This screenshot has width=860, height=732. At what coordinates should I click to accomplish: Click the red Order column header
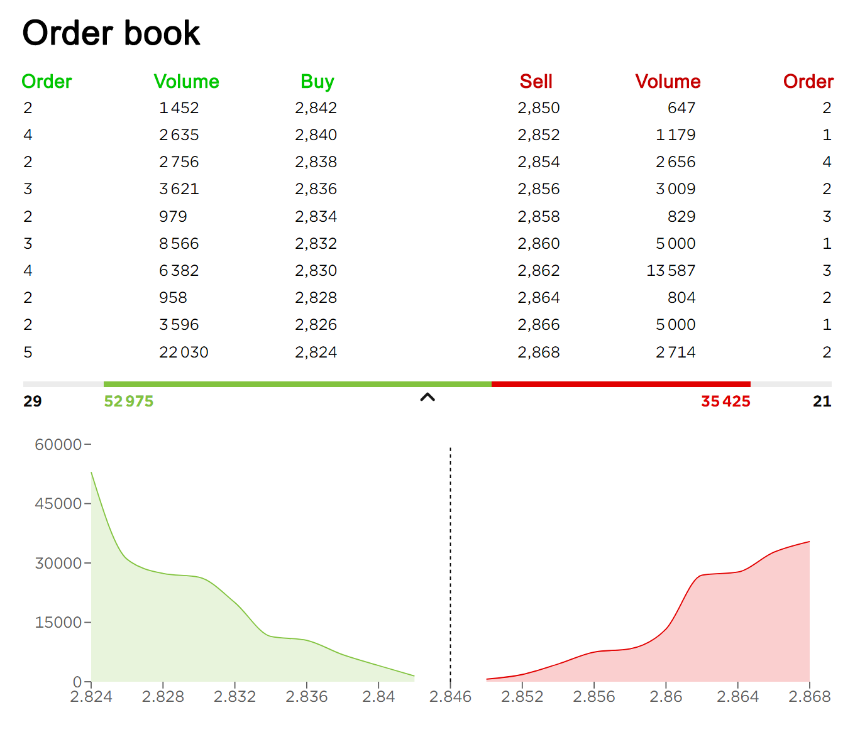click(x=808, y=81)
